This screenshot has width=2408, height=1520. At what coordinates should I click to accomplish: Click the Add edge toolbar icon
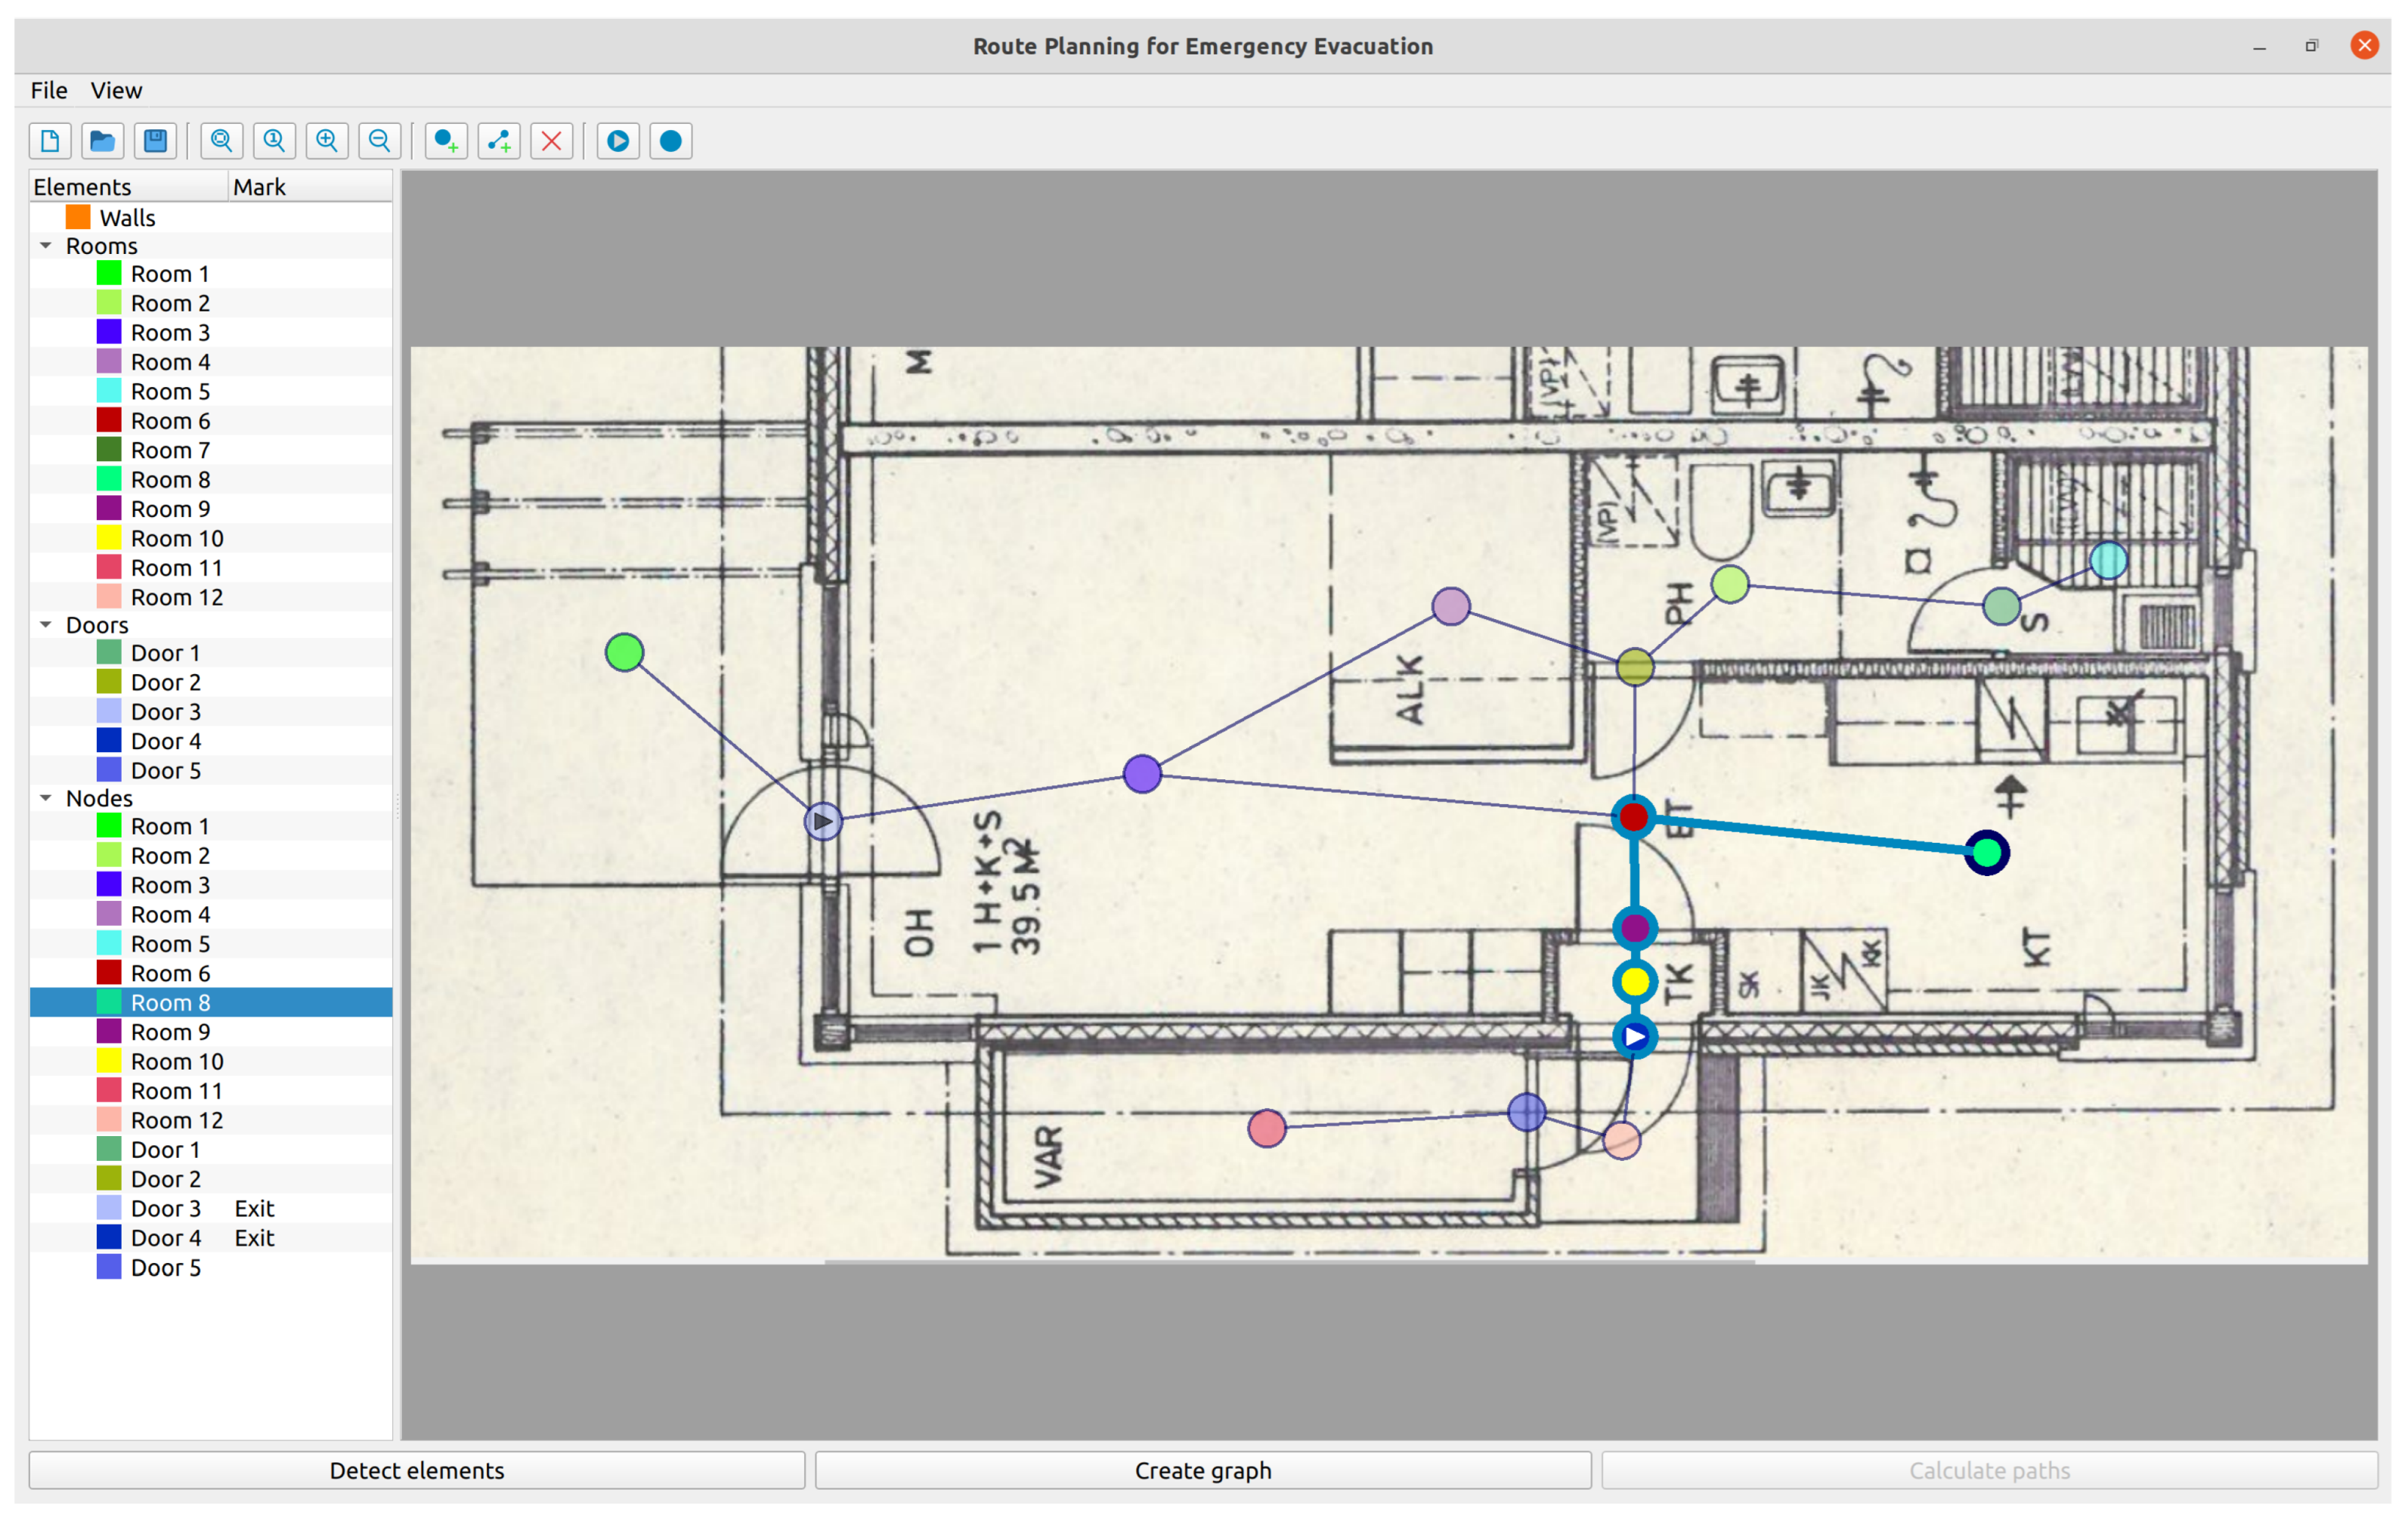(x=499, y=141)
